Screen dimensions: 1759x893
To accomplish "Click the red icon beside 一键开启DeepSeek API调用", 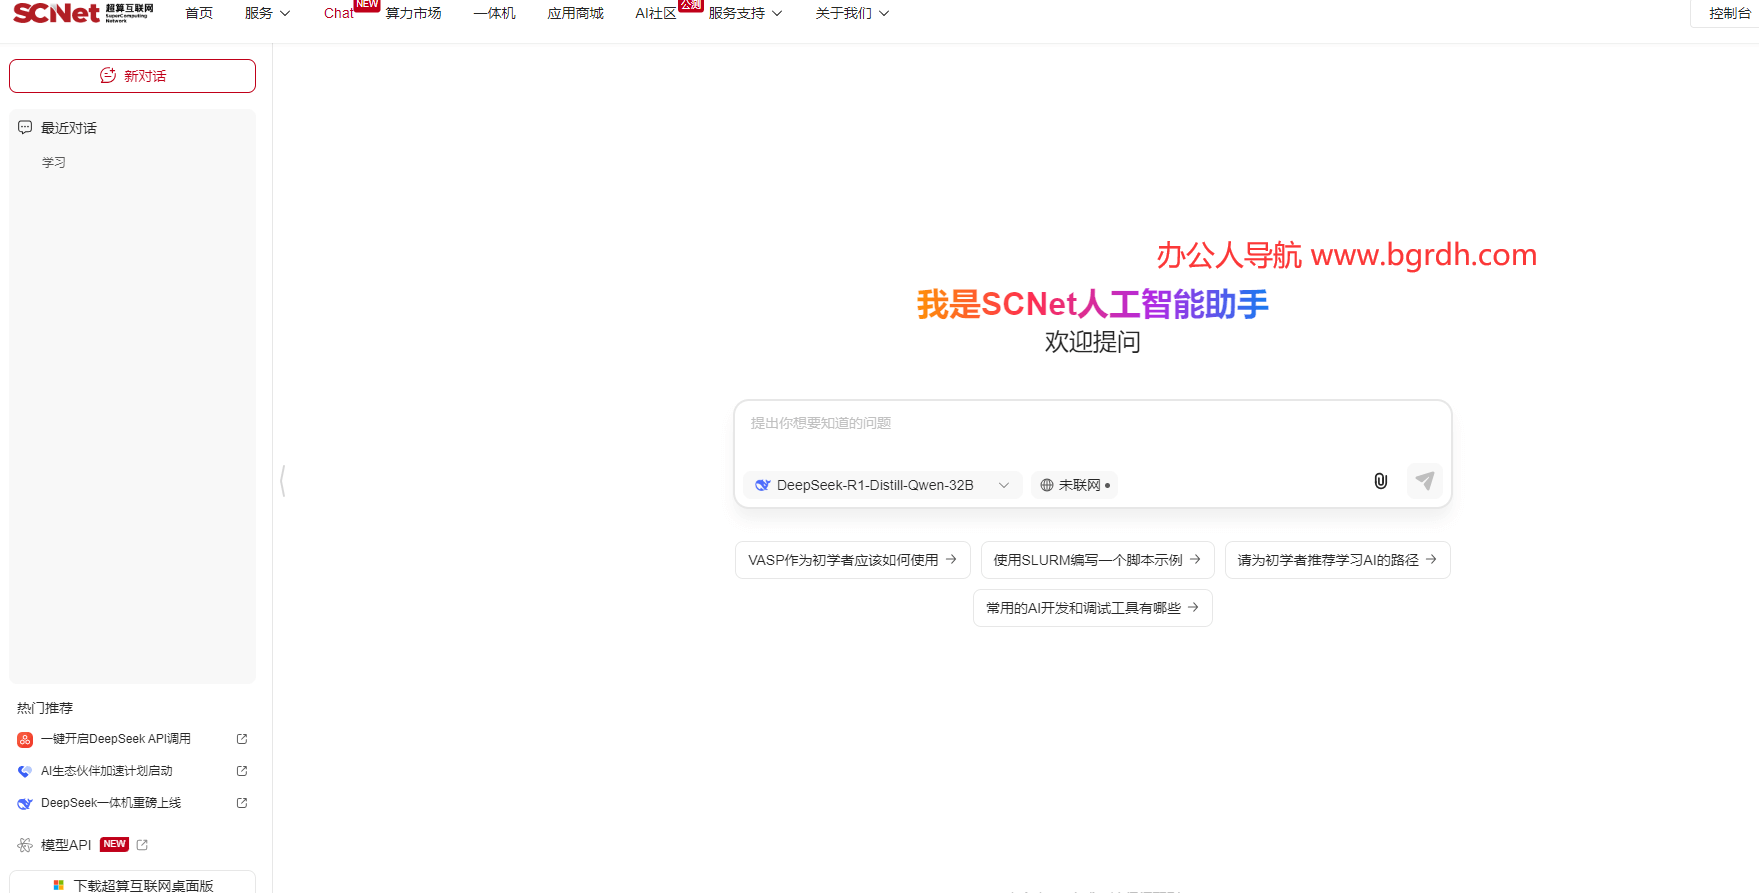I will pos(25,740).
